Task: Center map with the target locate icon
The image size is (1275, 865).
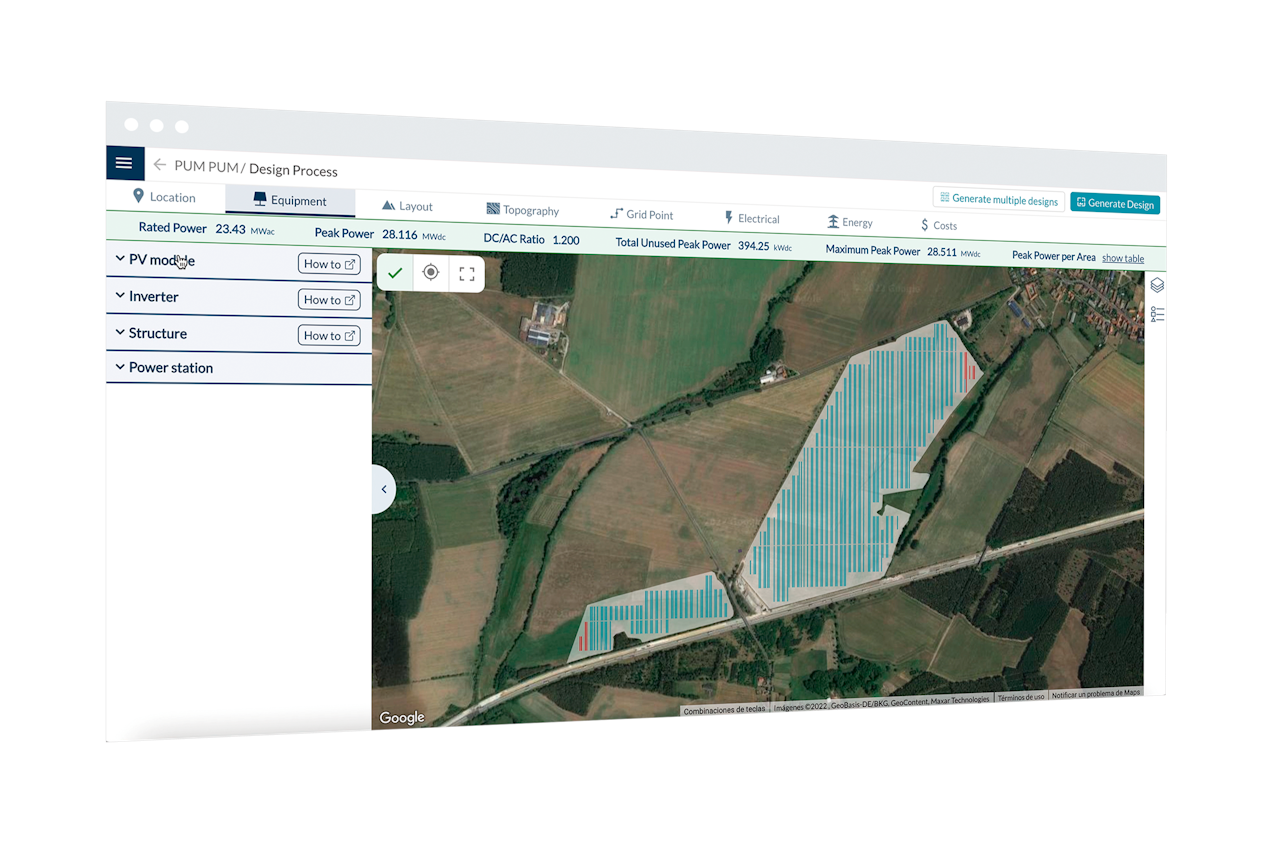Action: coord(431,273)
